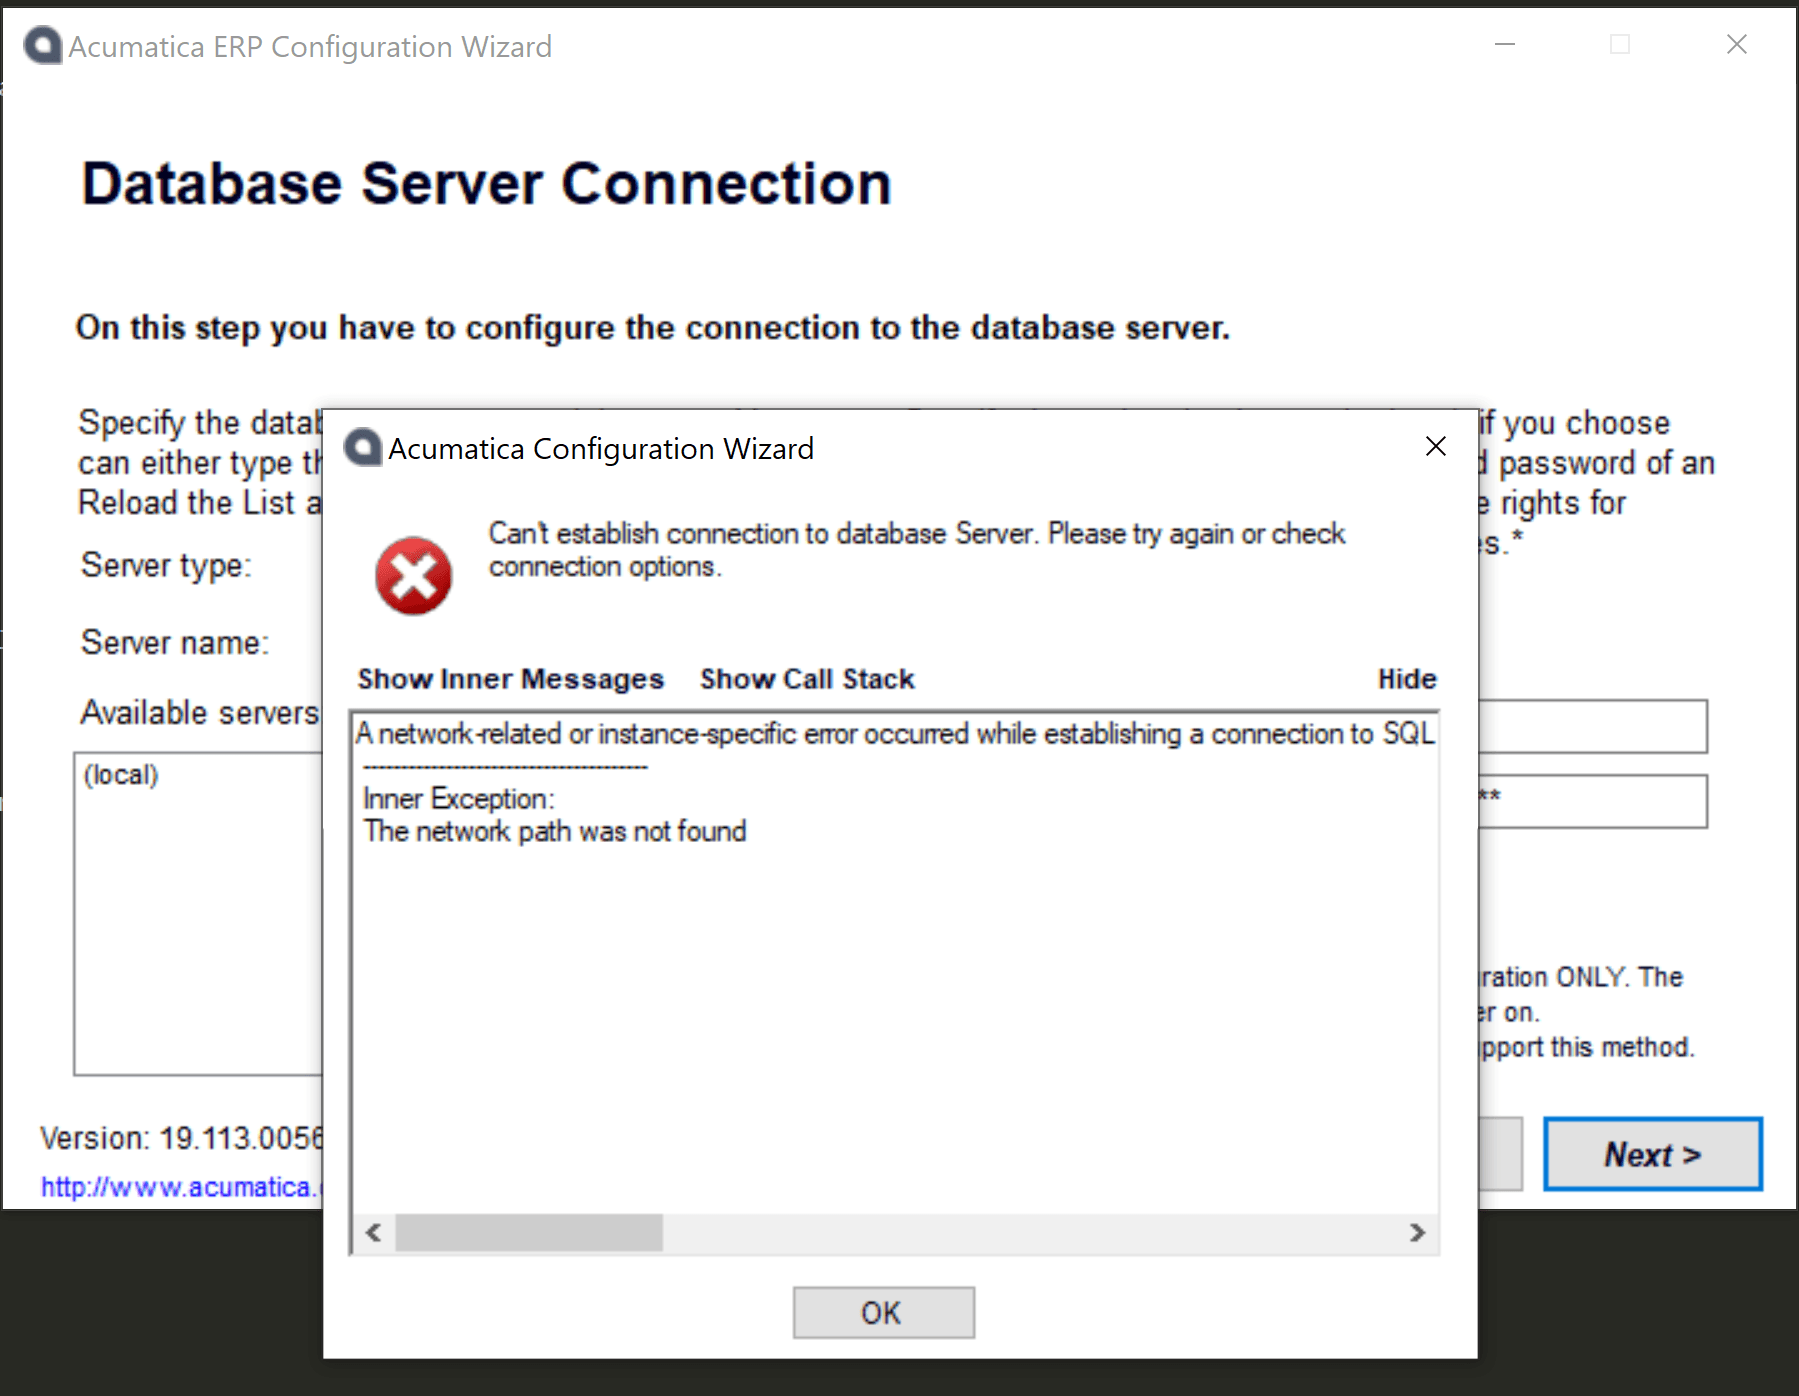The image size is (1799, 1396).
Task: Show Inner Messages in the error dialog
Action: [511, 679]
